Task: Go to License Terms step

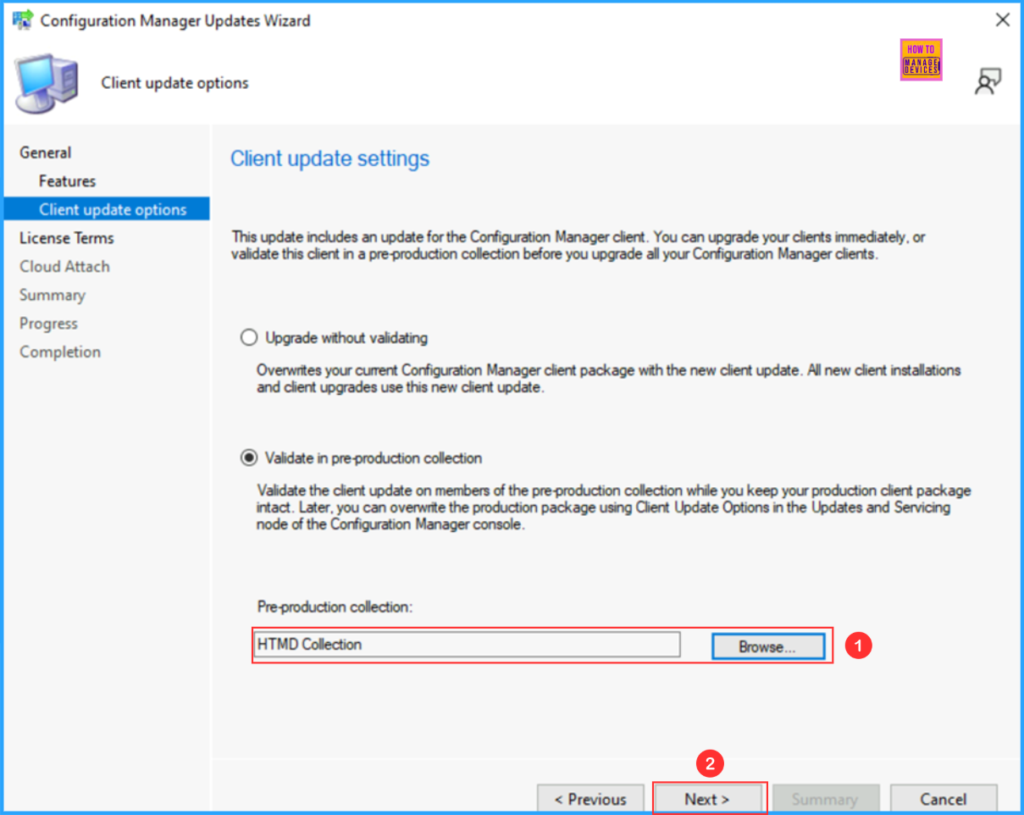Action: (x=67, y=238)
